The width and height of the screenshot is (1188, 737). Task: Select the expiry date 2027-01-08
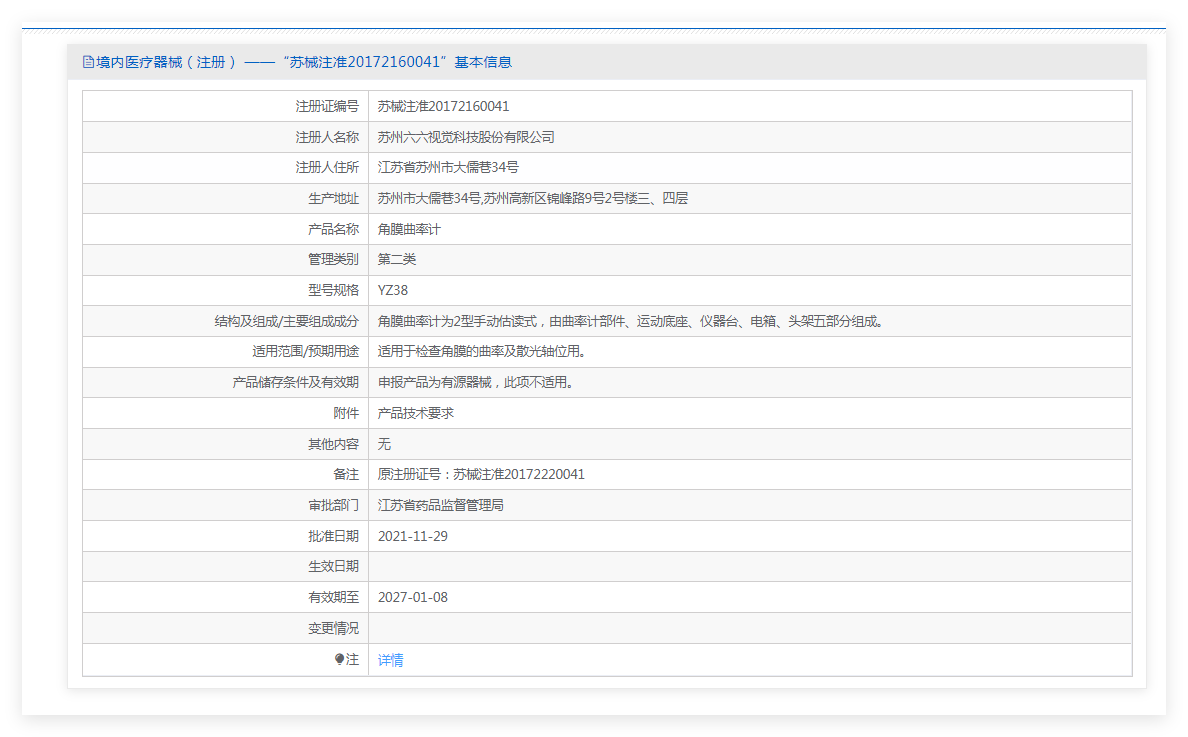click(413, 598)
